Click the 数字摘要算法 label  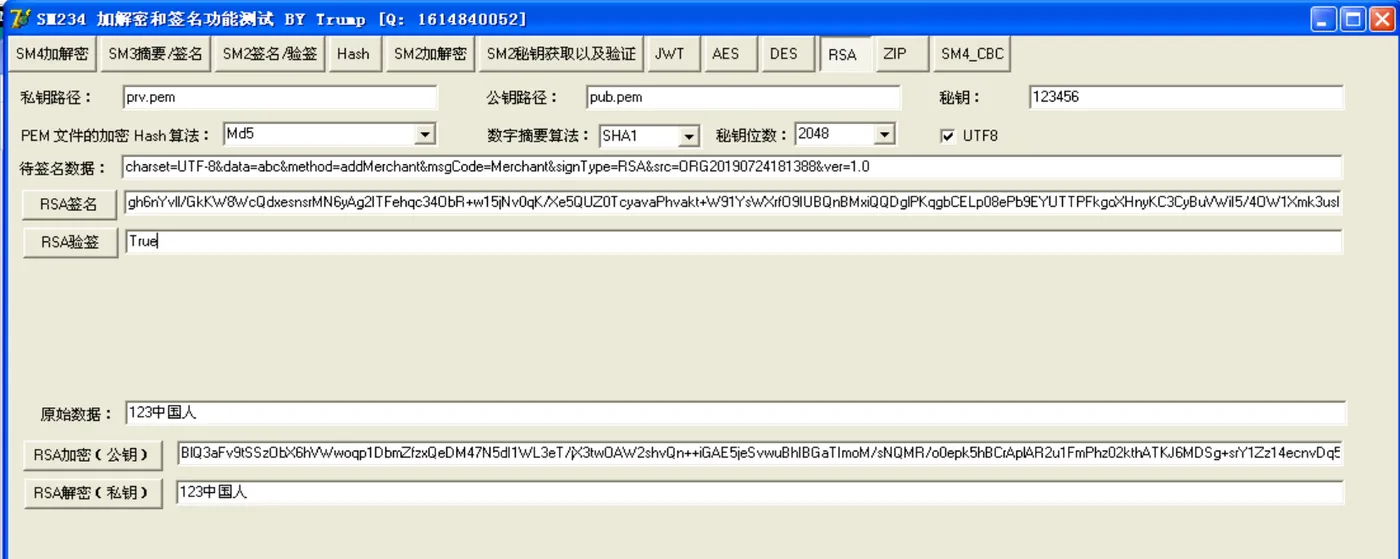(x=539, y=135)
